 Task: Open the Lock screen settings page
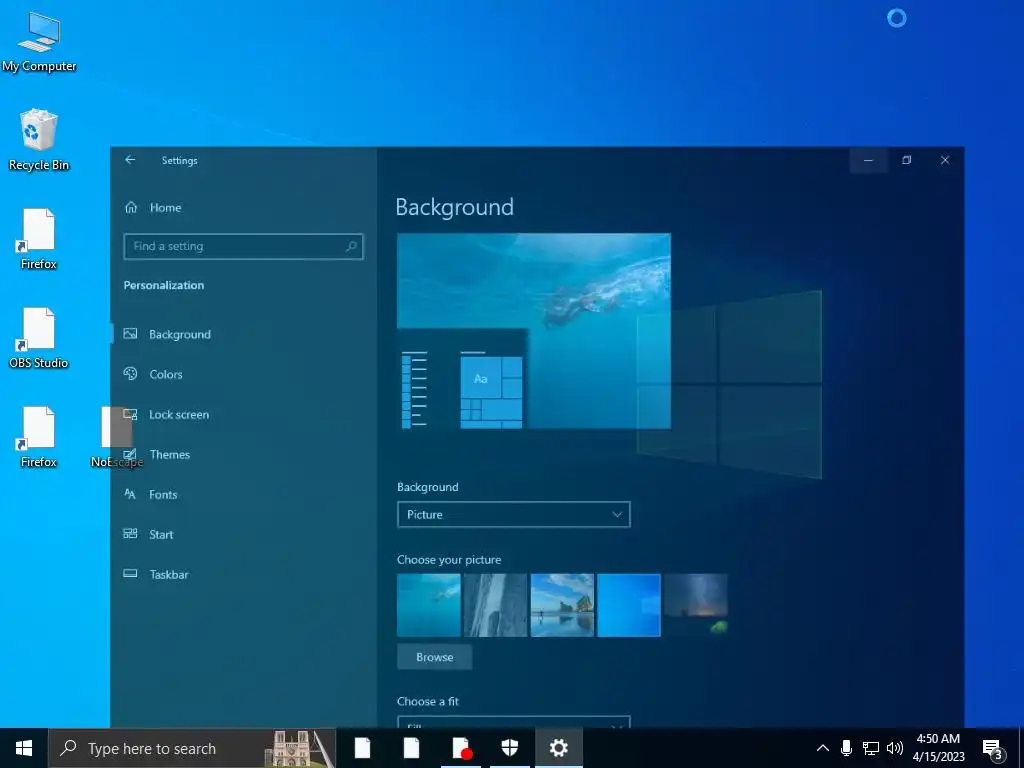tap(178, 415)
